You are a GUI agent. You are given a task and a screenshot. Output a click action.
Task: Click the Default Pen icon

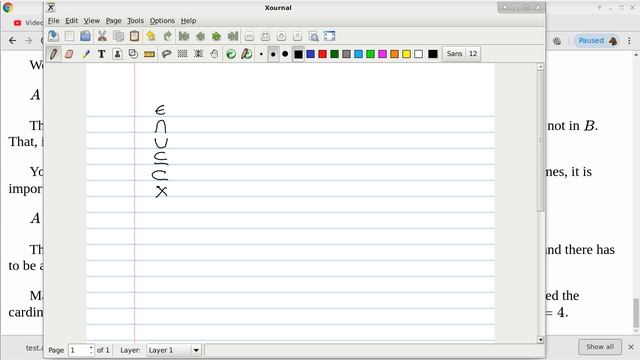click(x=247, y=54)
